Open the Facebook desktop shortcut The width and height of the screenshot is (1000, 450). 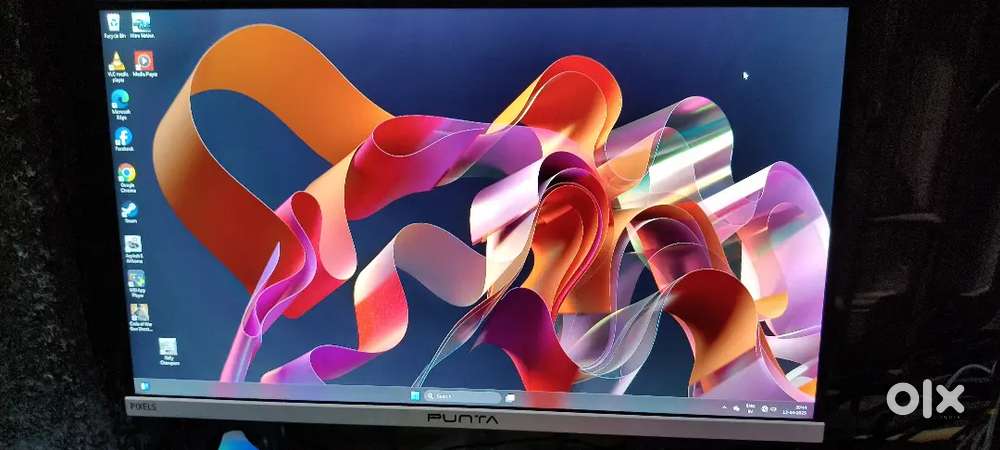point(123,137)
